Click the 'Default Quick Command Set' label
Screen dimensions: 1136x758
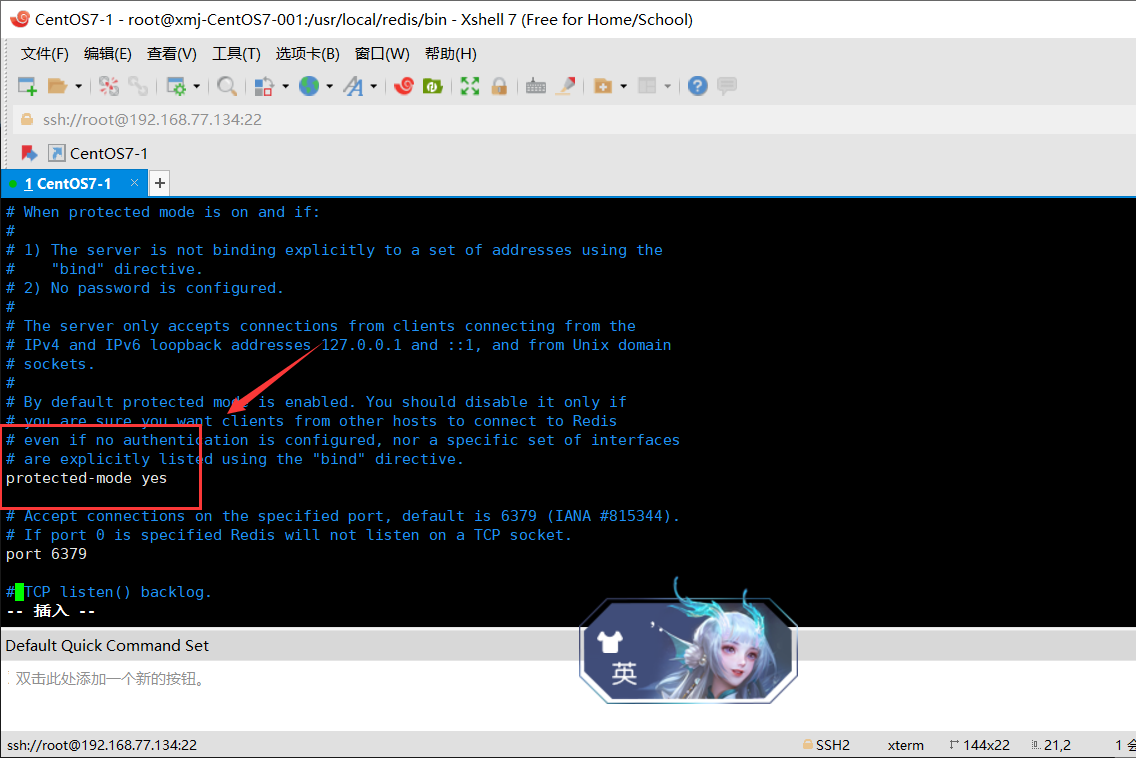pos(107,646)
